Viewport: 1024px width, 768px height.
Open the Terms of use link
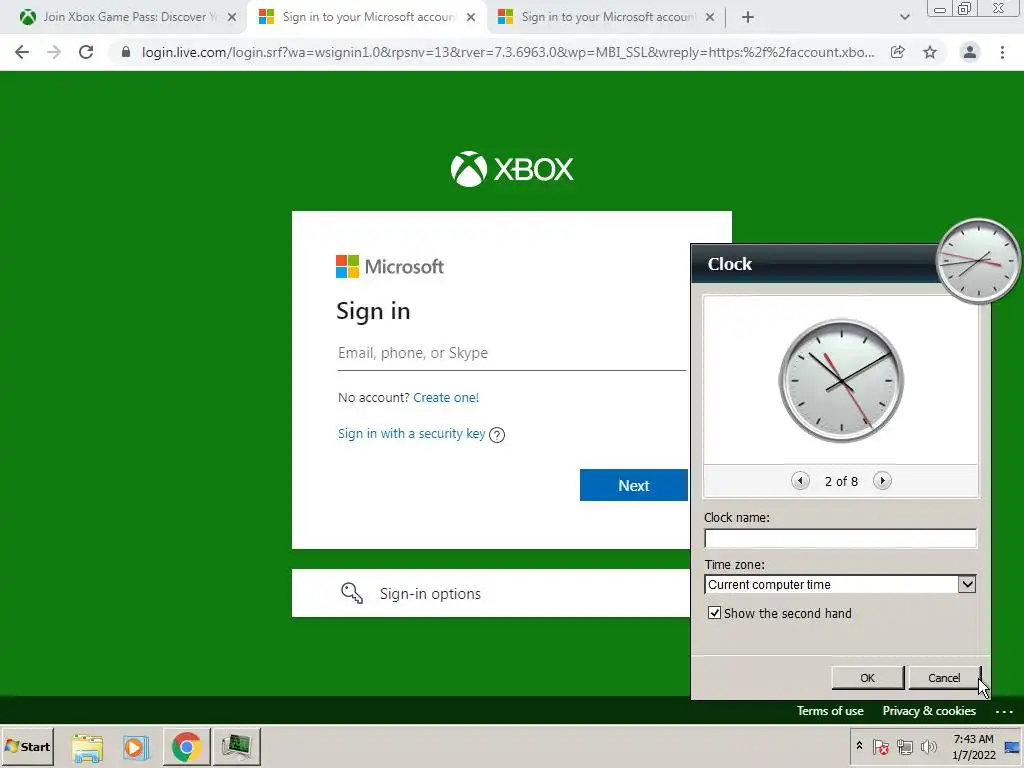click(x=830, y=711)
